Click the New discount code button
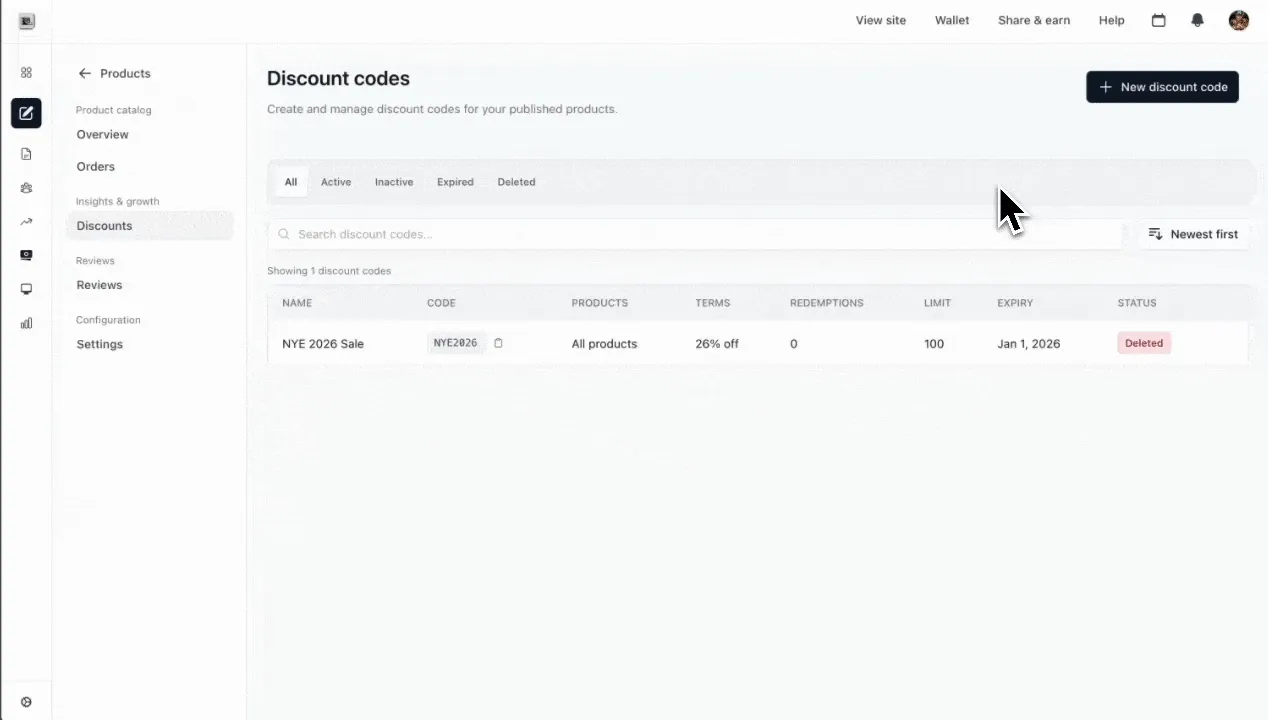Viewport: 1268px width, 720px height. (x=1162, y=87)
